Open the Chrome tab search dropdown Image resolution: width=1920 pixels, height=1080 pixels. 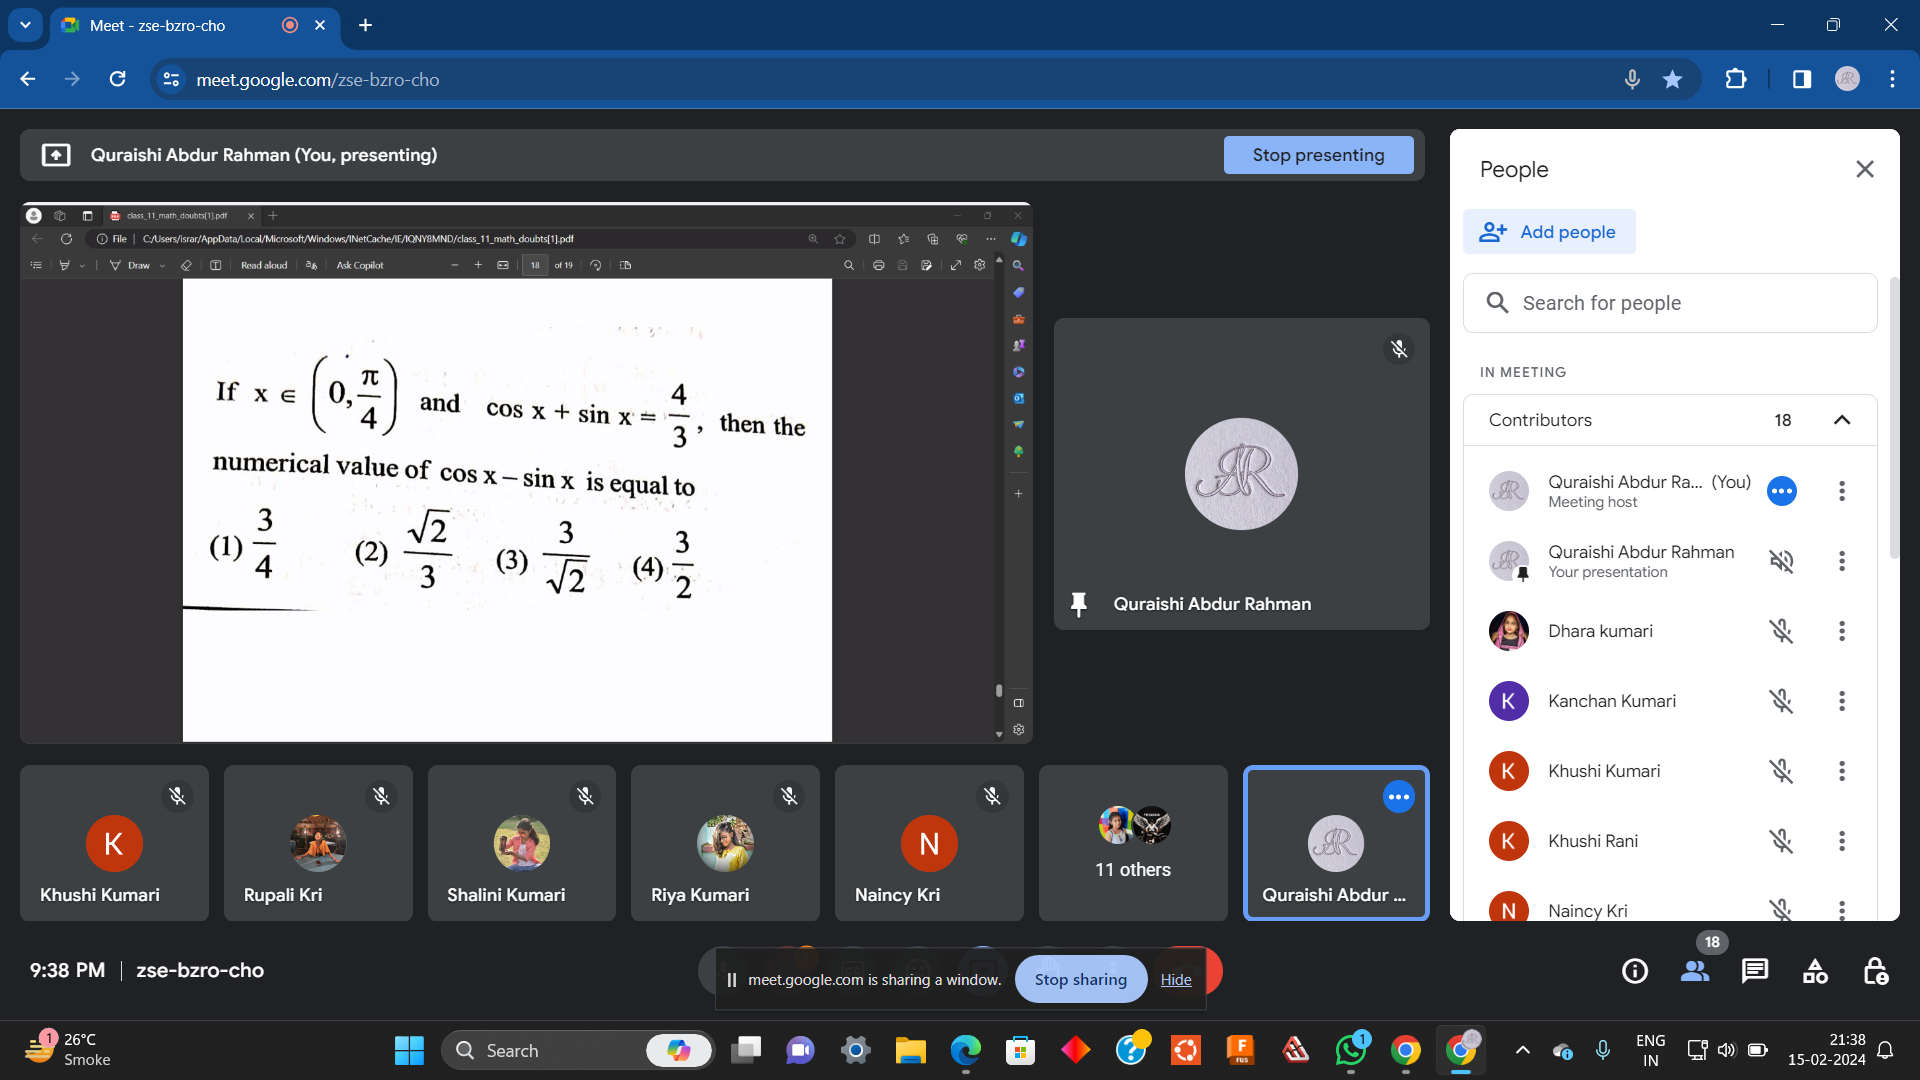tap(25, 25)
